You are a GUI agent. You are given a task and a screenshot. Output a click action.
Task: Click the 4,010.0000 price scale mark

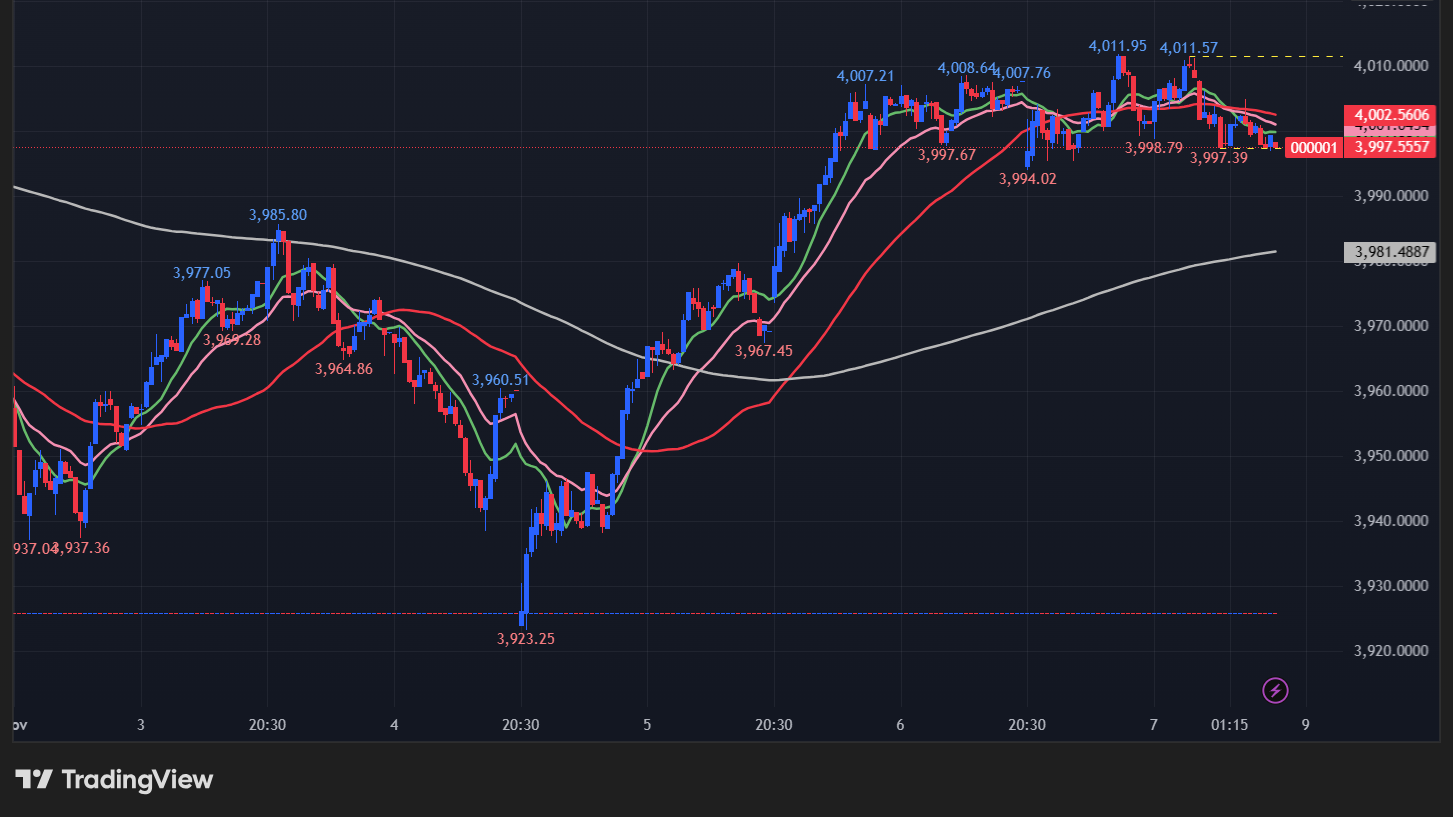1391,66
